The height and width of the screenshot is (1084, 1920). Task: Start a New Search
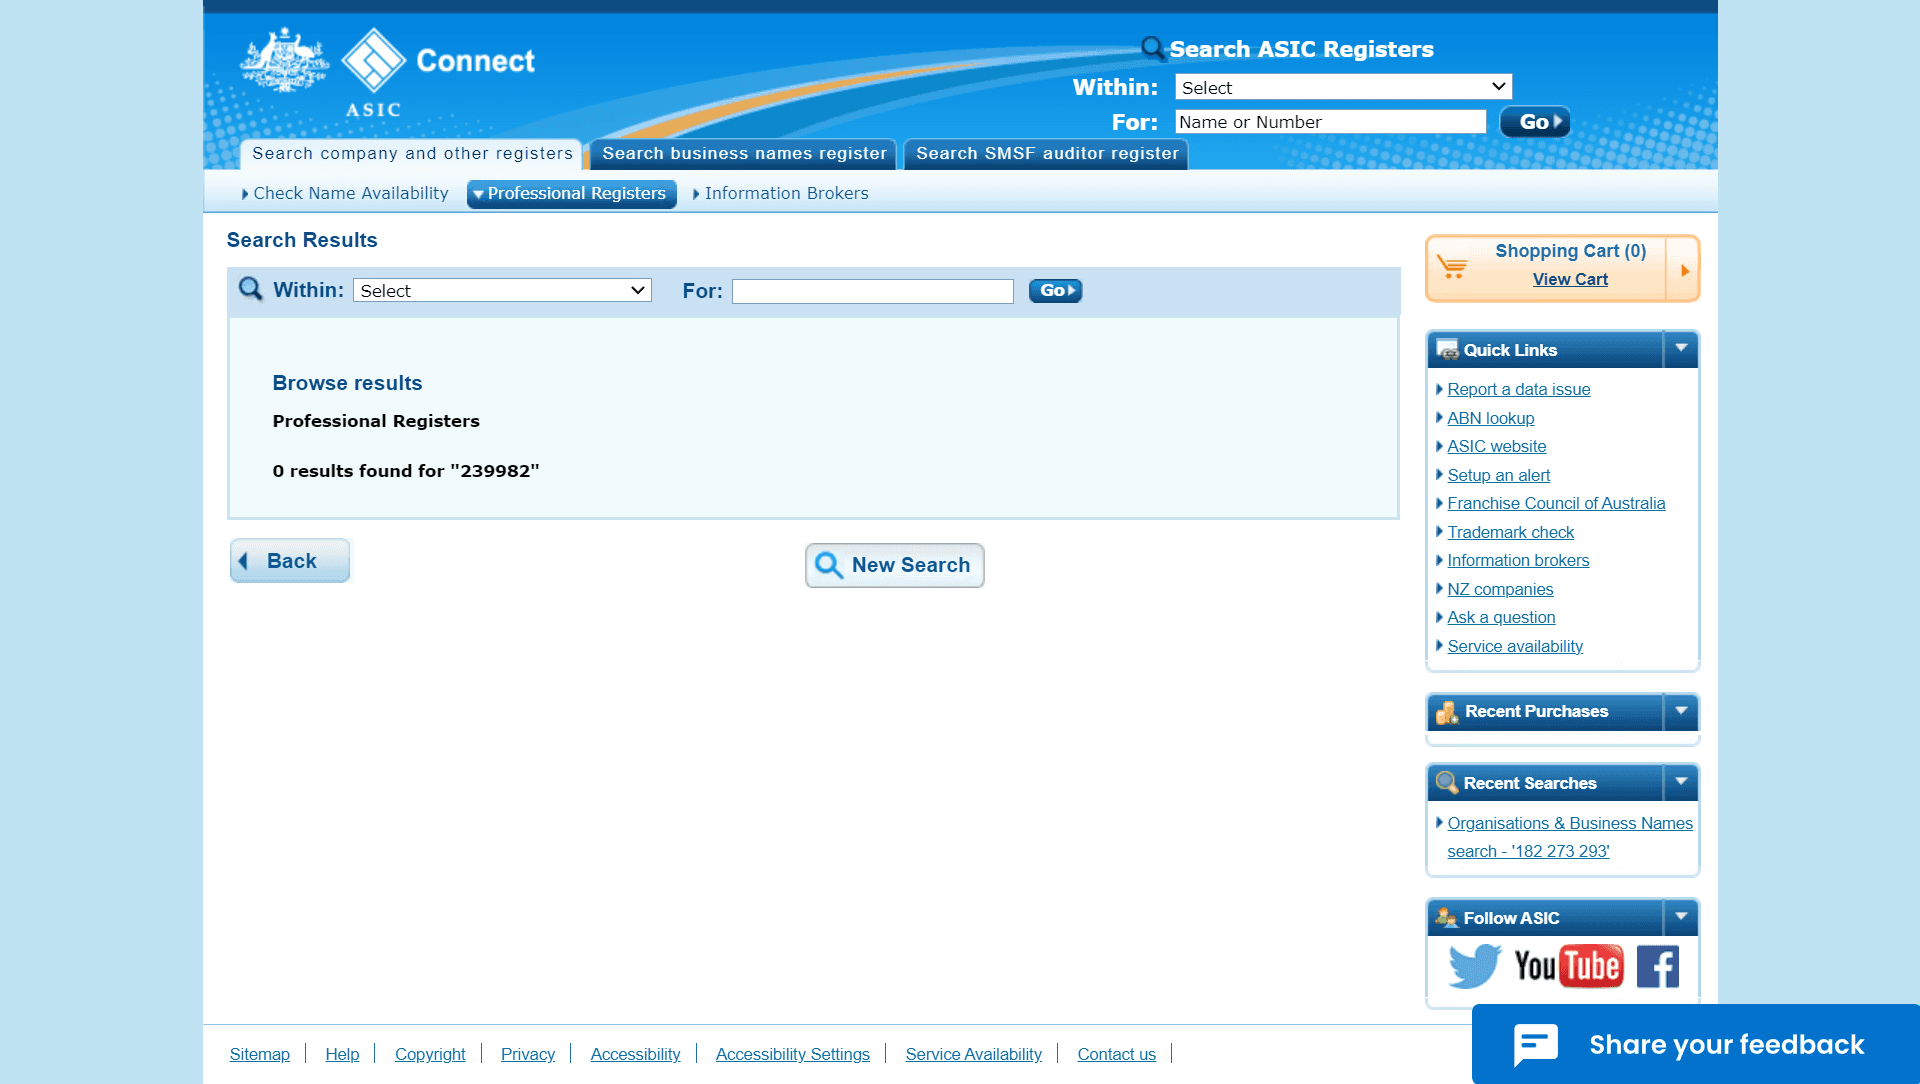(895, 565)
